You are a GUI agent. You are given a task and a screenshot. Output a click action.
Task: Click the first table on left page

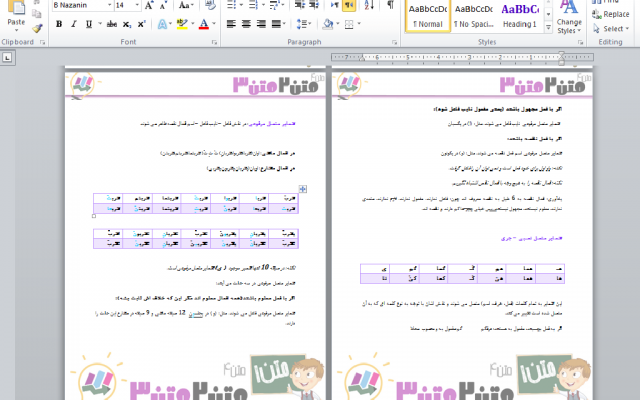tap(196, 203)
